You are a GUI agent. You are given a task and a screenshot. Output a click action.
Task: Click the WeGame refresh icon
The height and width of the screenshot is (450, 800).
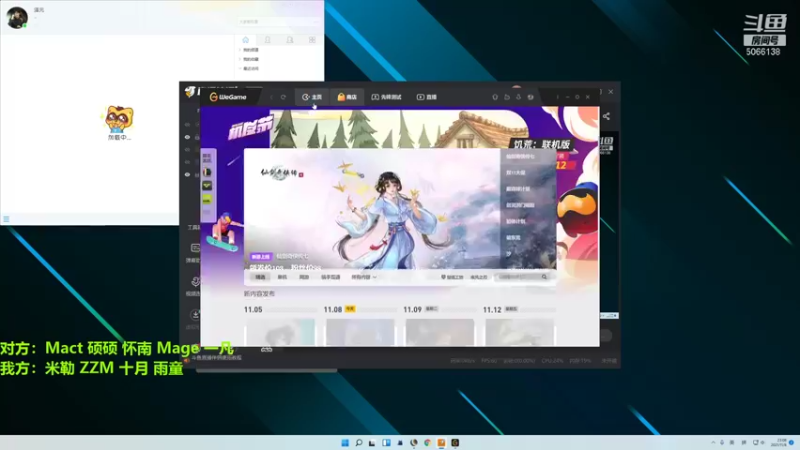pyautogui.click(x=283, y=97)
